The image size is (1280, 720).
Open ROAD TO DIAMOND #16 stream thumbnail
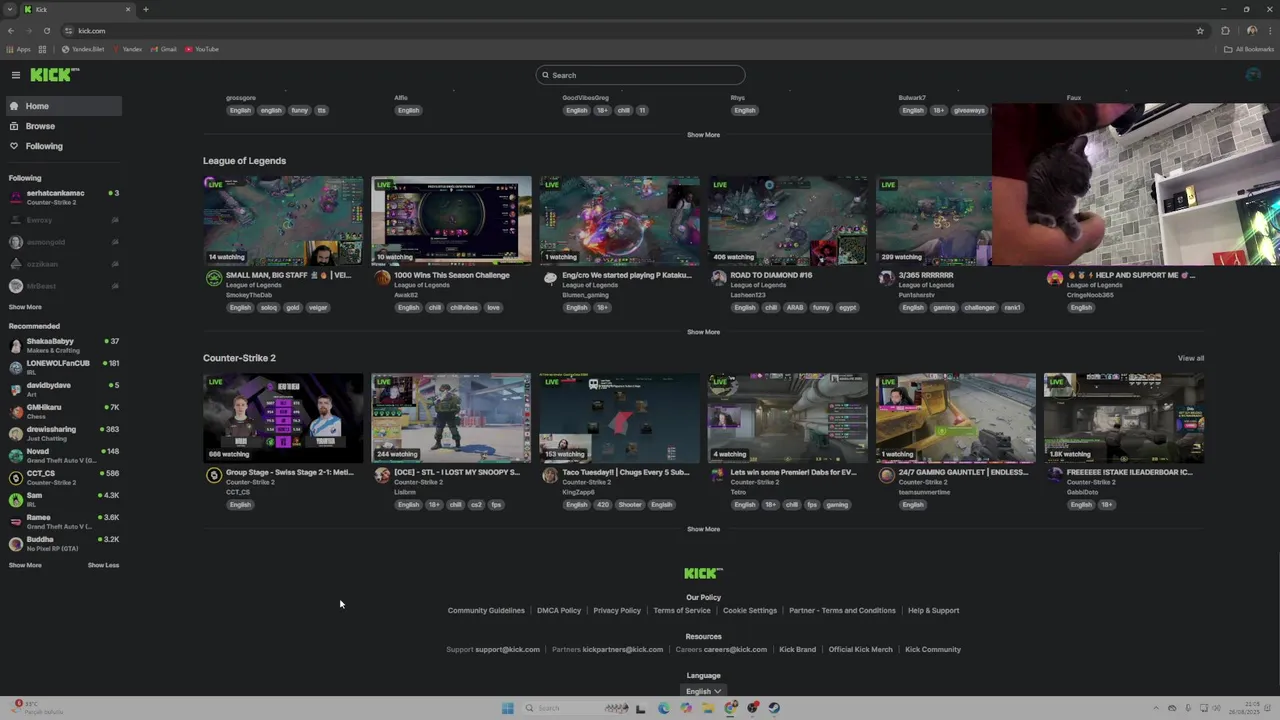[788, 221]
